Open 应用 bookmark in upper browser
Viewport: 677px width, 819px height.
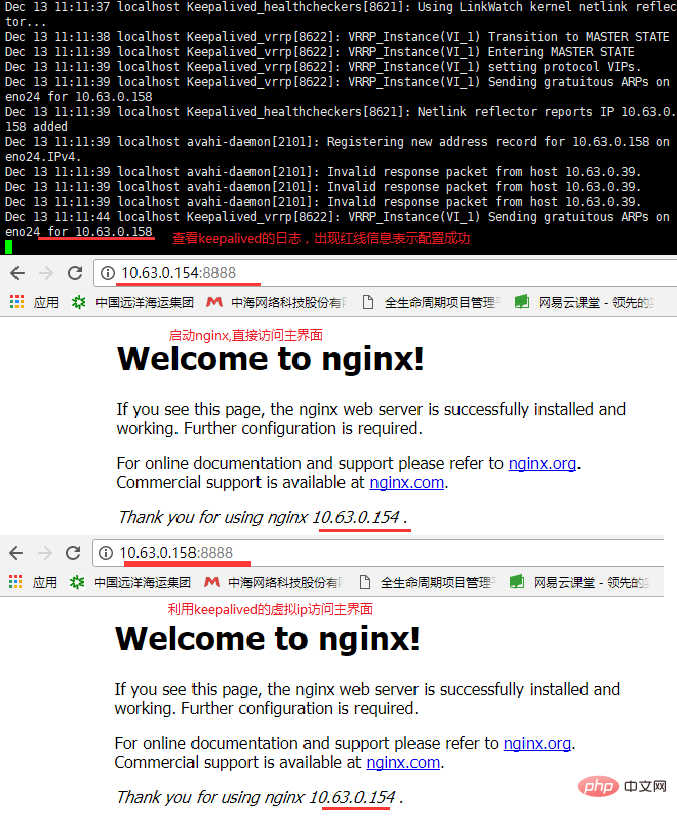coord(46,302)
